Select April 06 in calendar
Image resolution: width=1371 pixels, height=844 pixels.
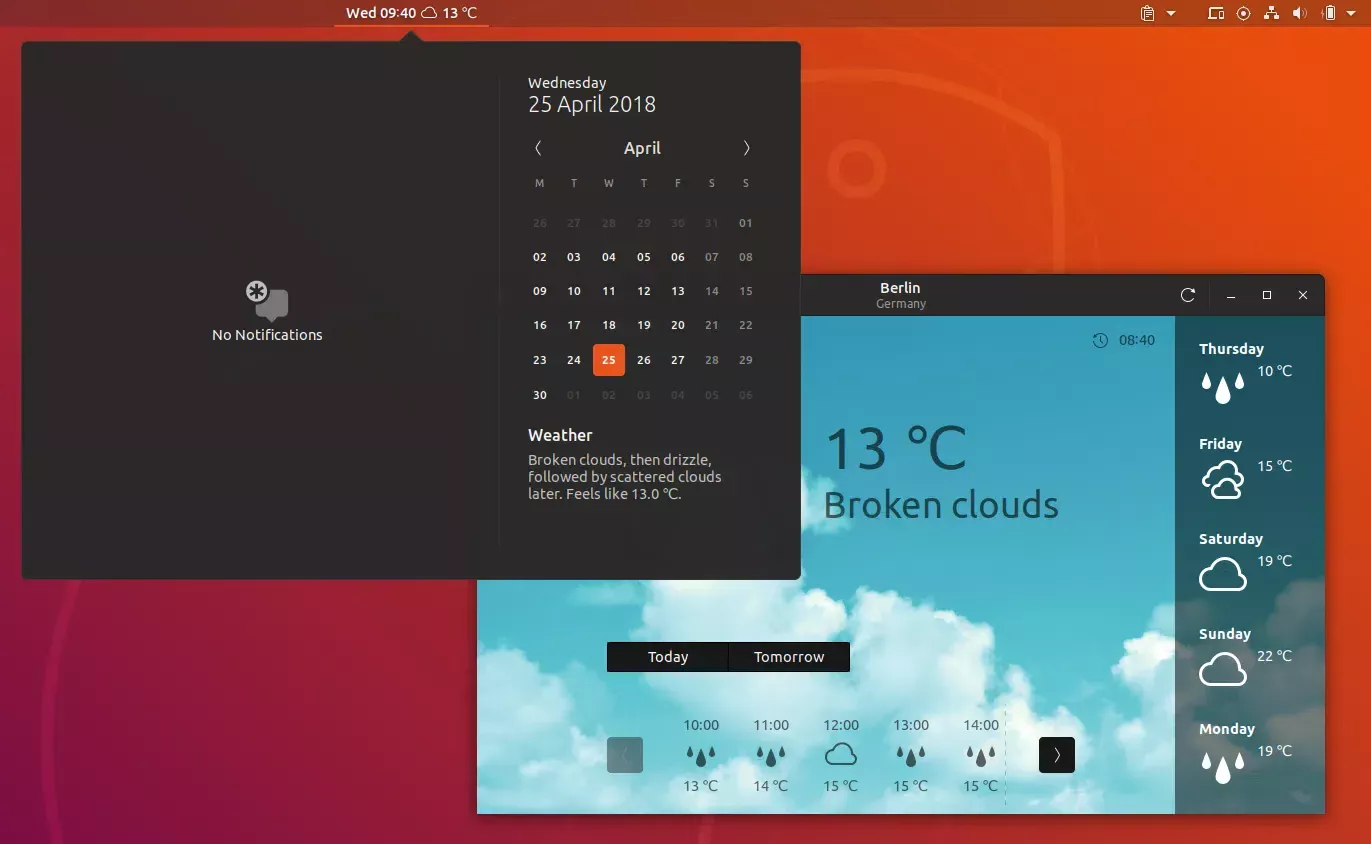pyautogui.click(x=678, y=257)
